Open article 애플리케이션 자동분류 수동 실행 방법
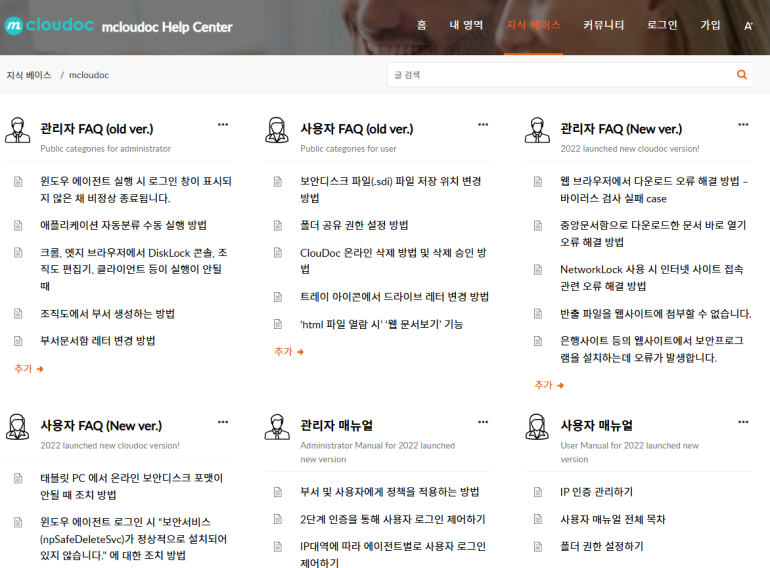 tap(123, 225)
